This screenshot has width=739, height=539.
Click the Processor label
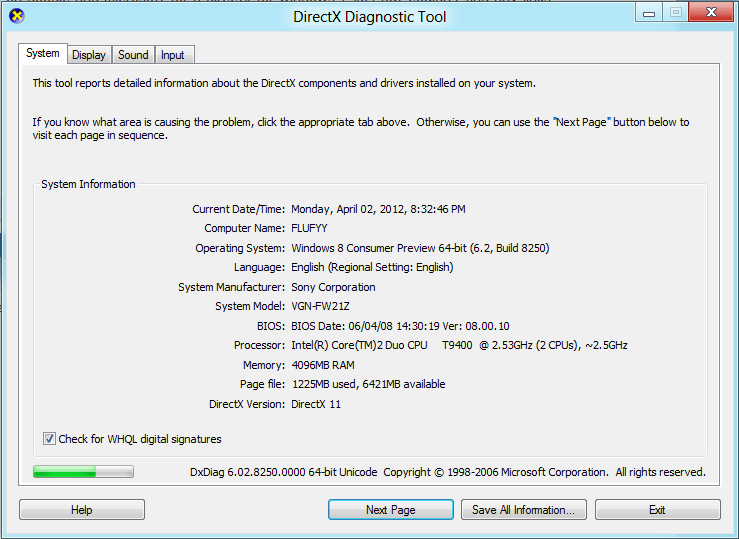(x=259, y=345)
